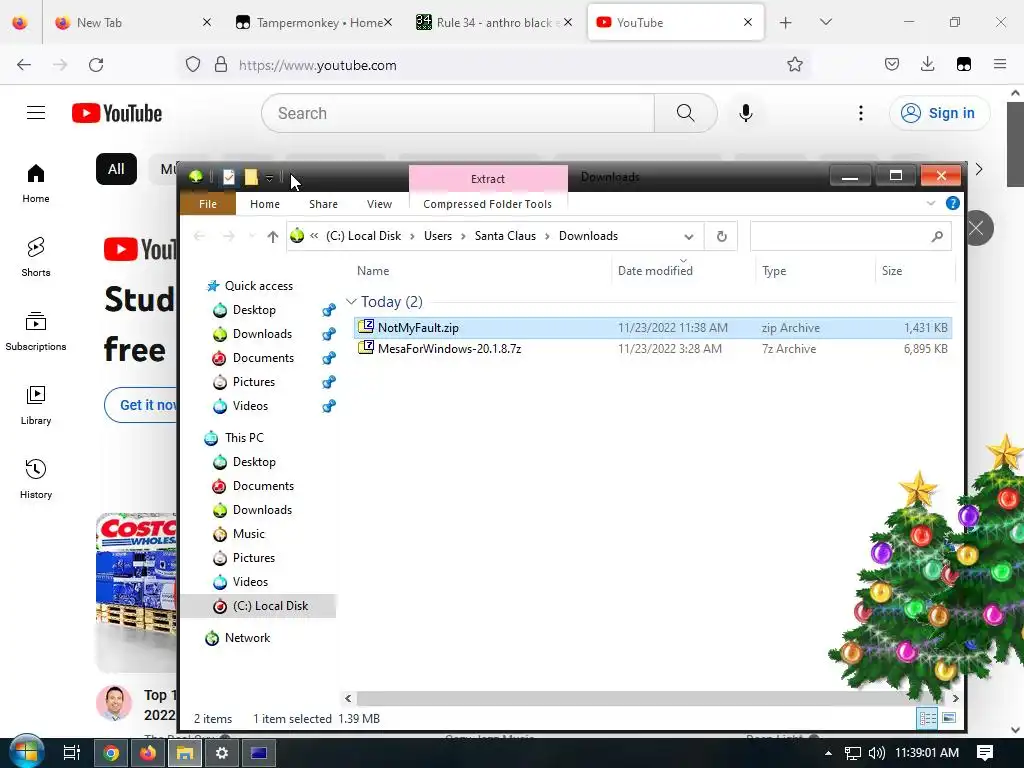The width and height of the screenshot is (1024, 768).
Task: Select (C:) Local Disk in navigation pane
Action: click(259, 606)
